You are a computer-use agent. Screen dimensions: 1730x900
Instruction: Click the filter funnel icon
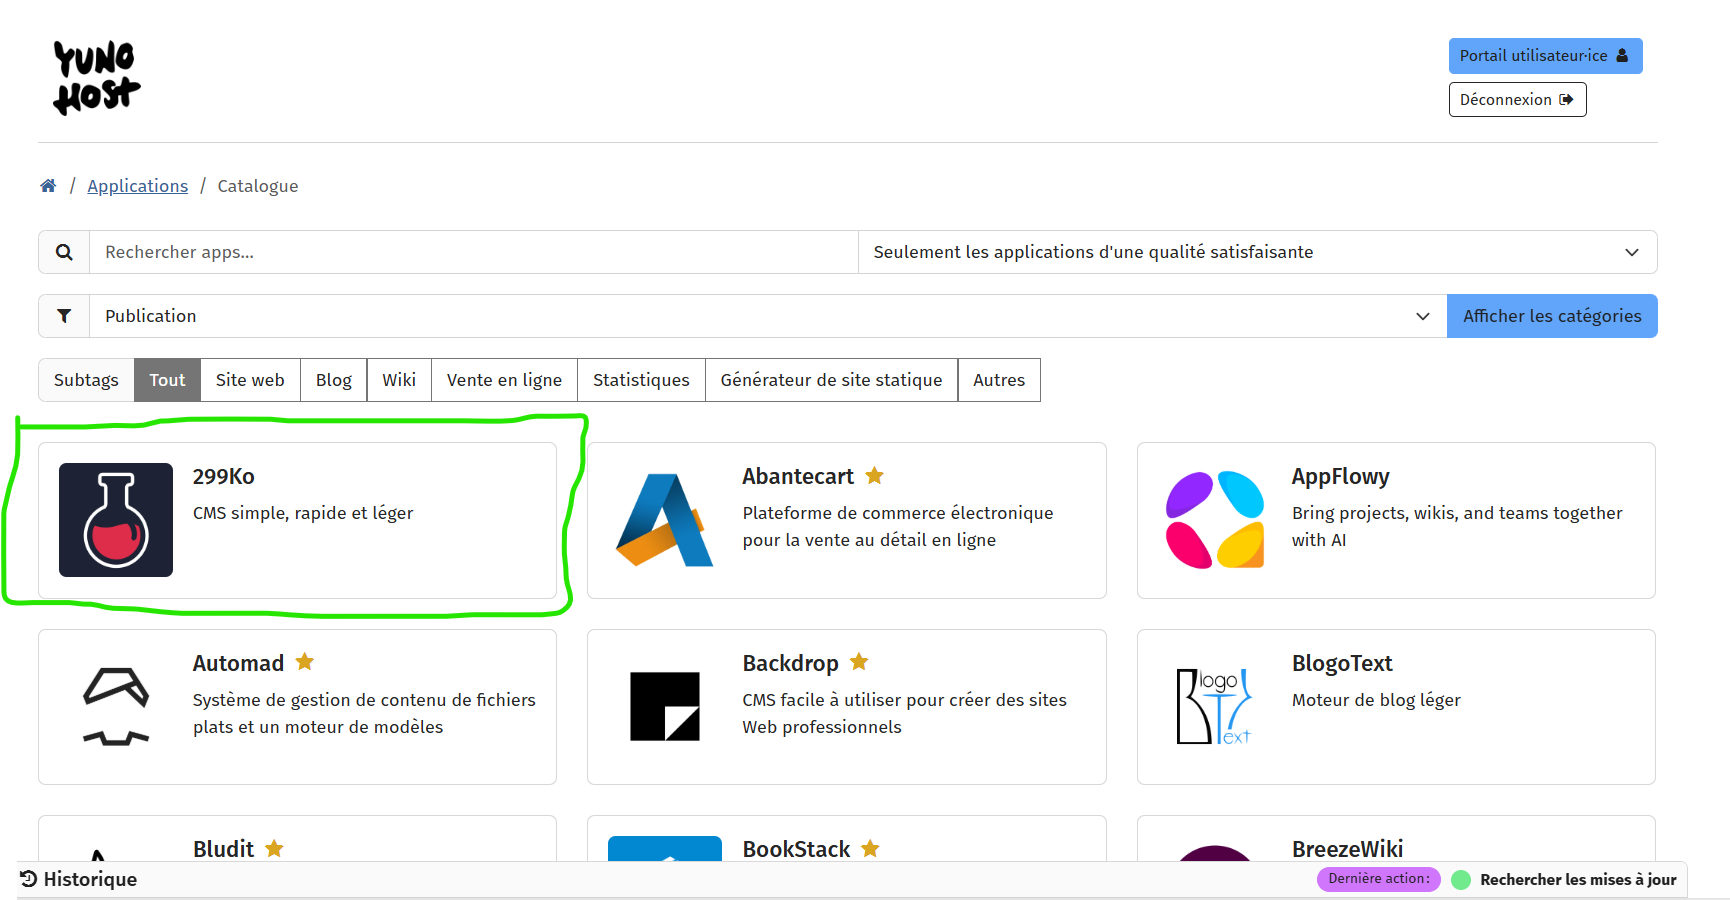click(x=64, y=316)
